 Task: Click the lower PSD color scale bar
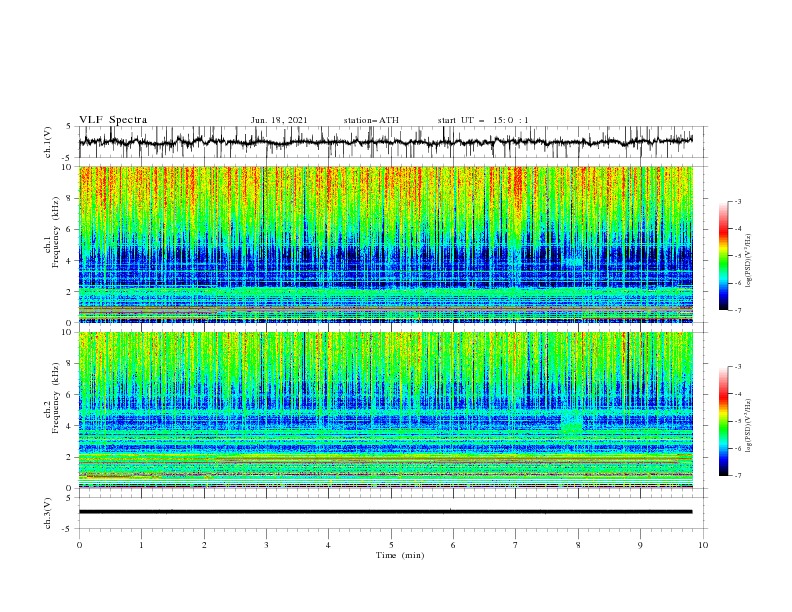point(723,421)
